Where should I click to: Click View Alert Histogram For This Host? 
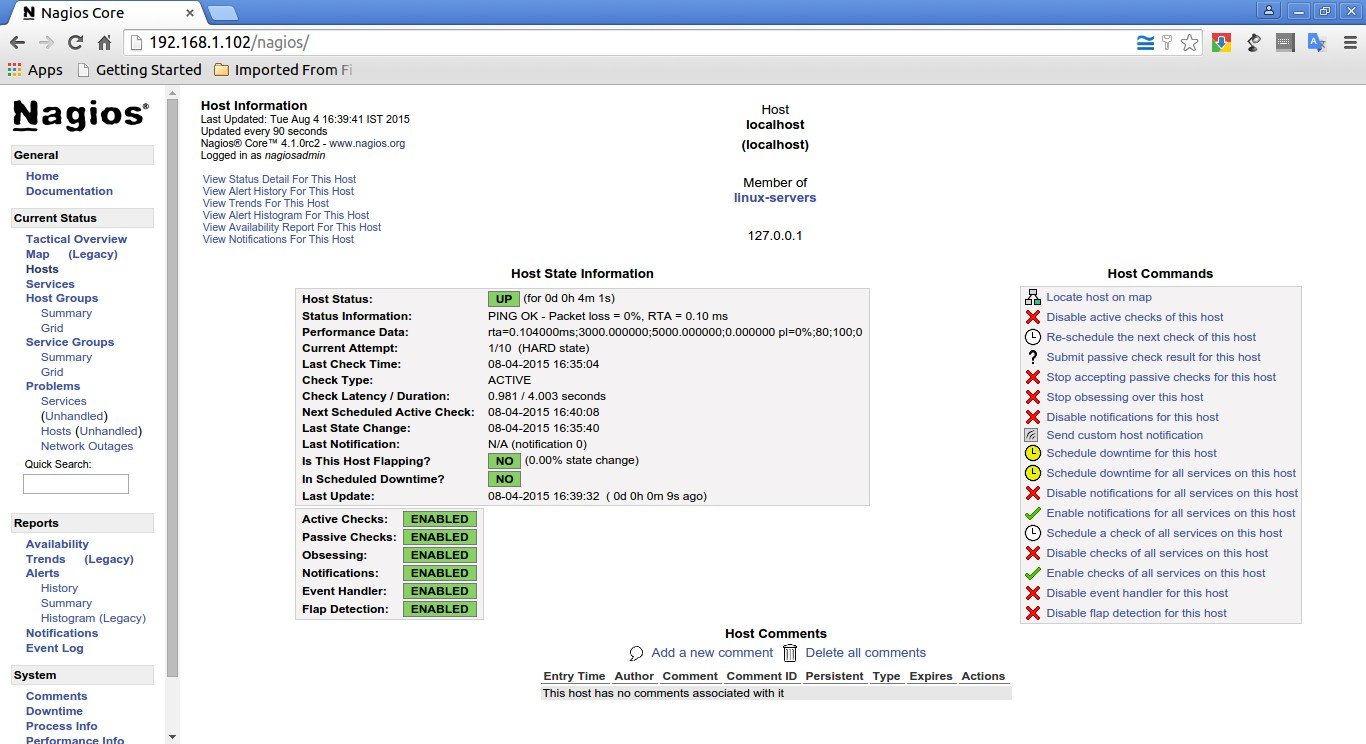click(286, 215)
